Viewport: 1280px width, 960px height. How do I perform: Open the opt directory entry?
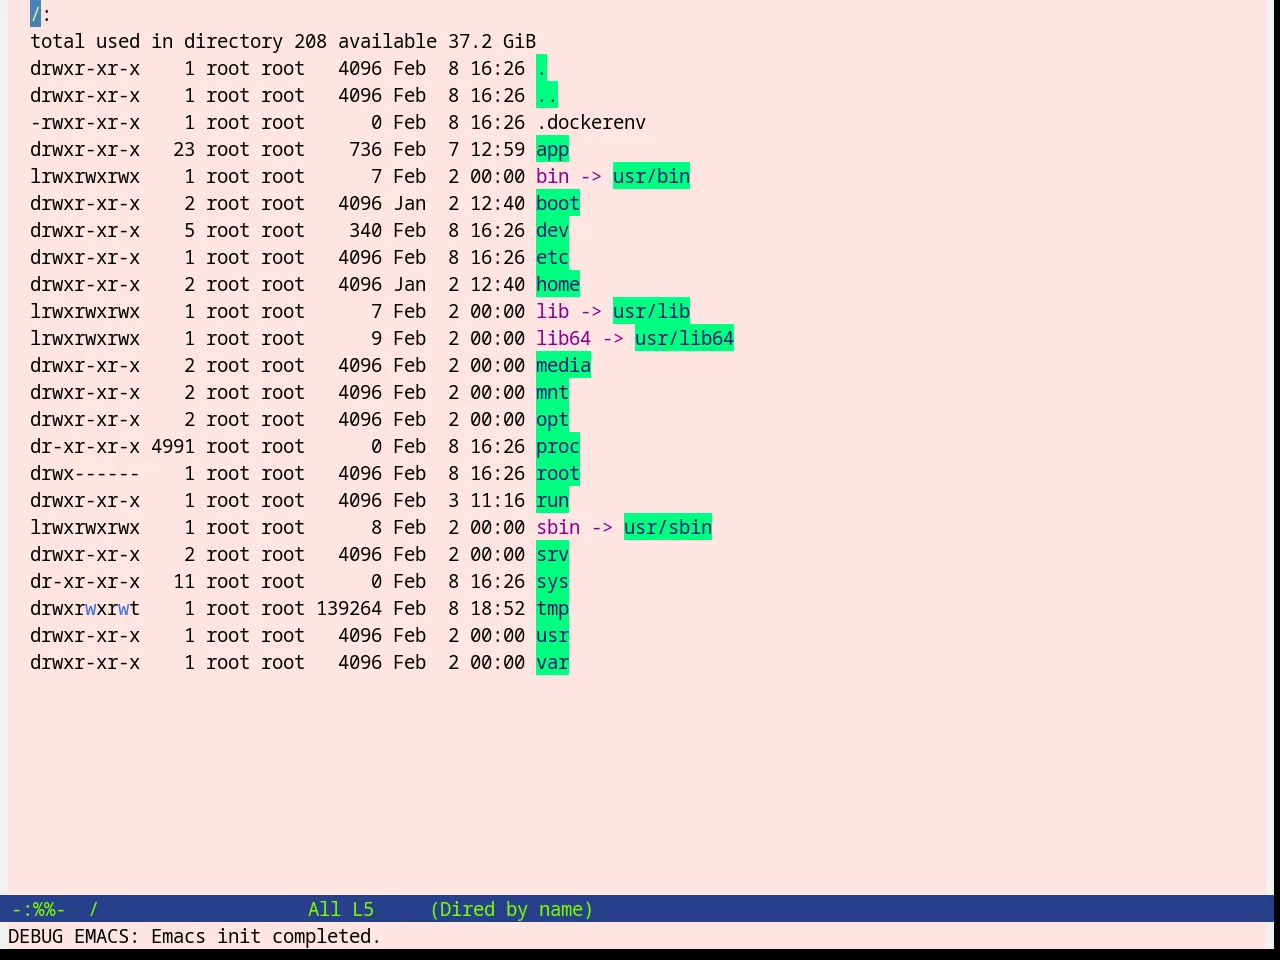tap(552, 420)
